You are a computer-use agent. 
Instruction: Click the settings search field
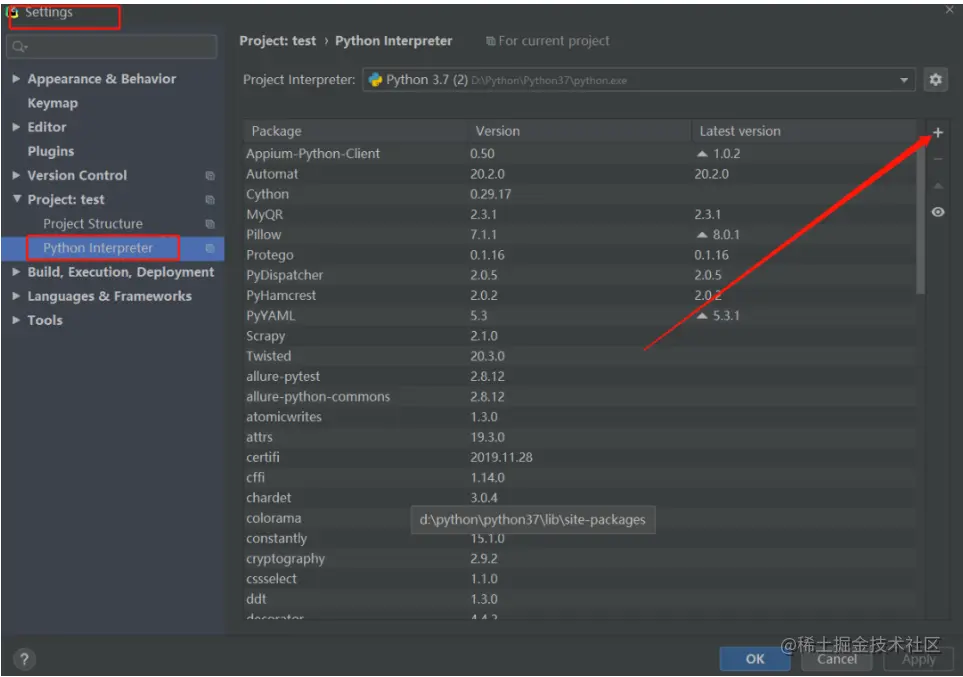(x=111, y=47)
